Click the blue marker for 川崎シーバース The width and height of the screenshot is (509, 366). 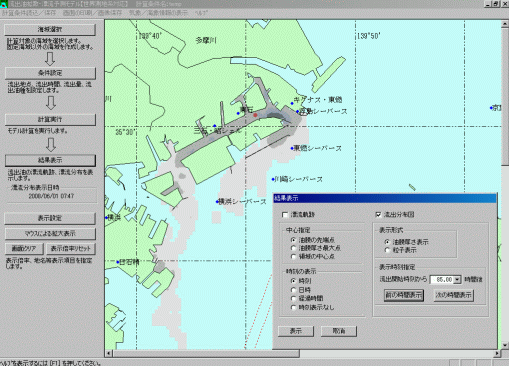coord(273,179)
